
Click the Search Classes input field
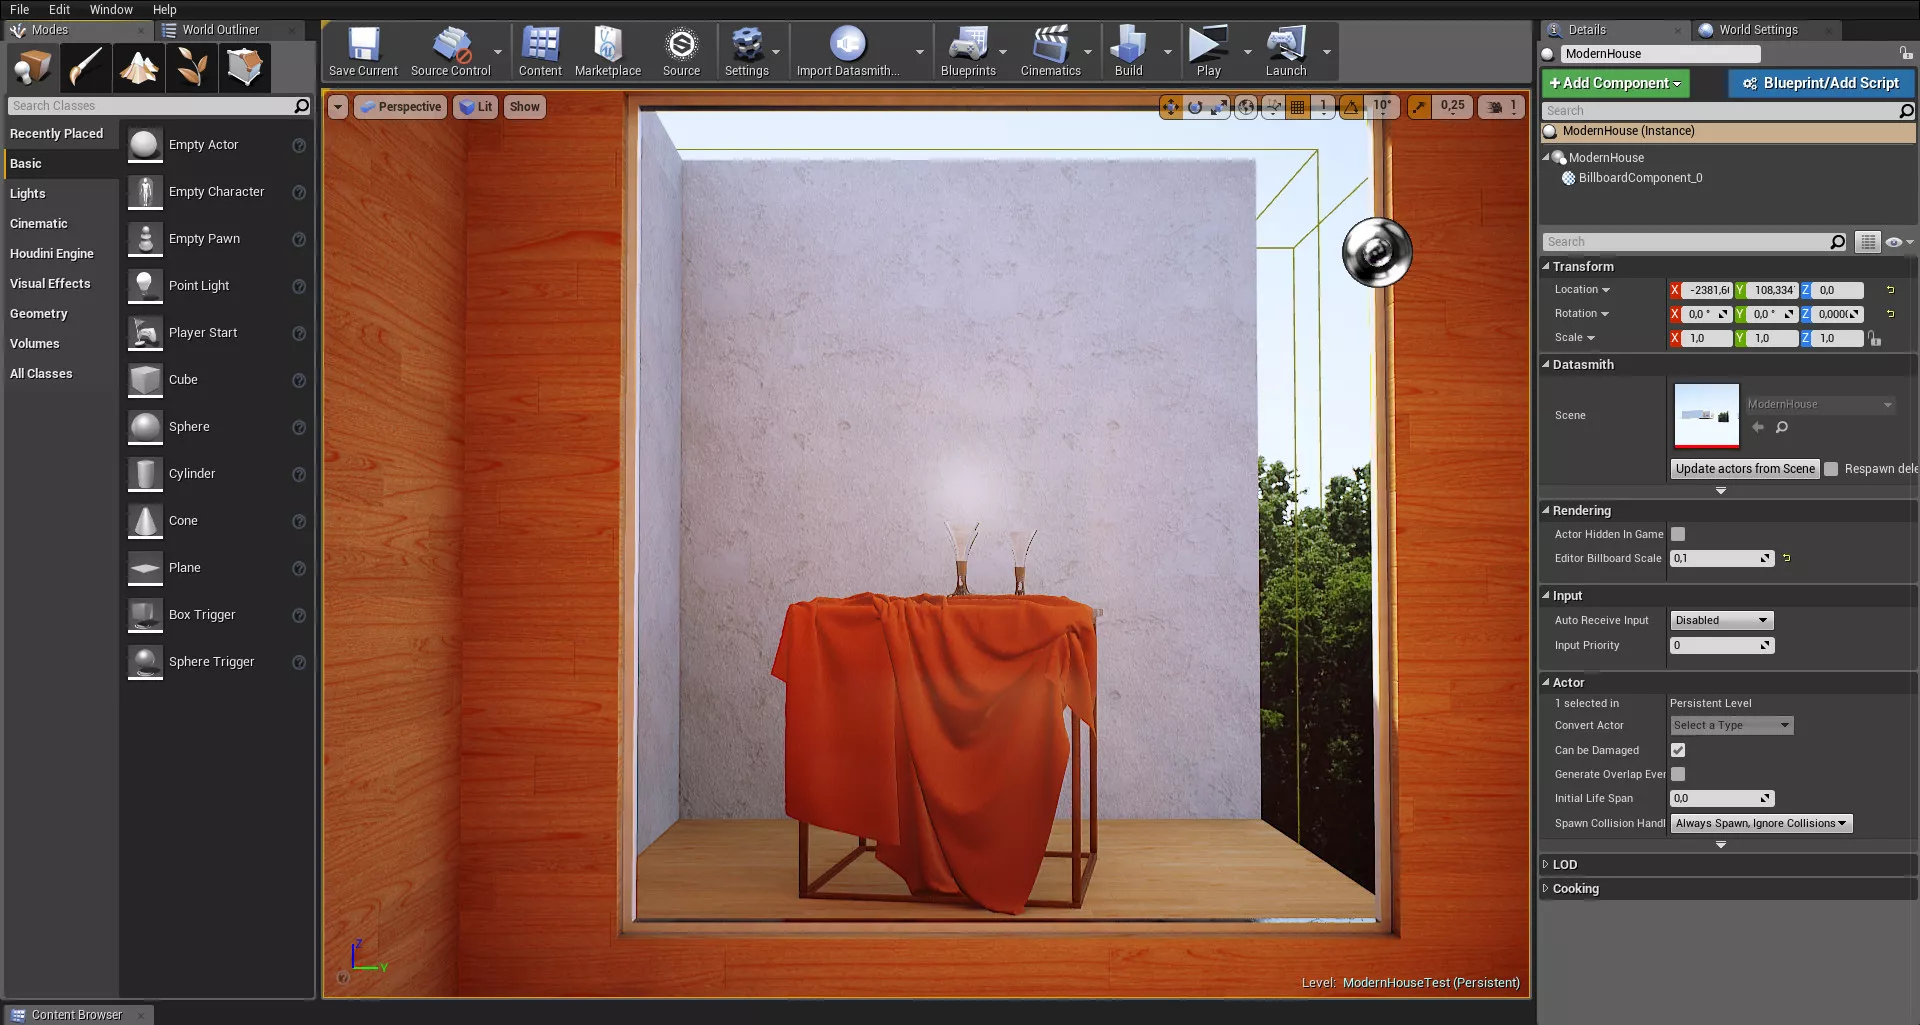pos(150,106)
